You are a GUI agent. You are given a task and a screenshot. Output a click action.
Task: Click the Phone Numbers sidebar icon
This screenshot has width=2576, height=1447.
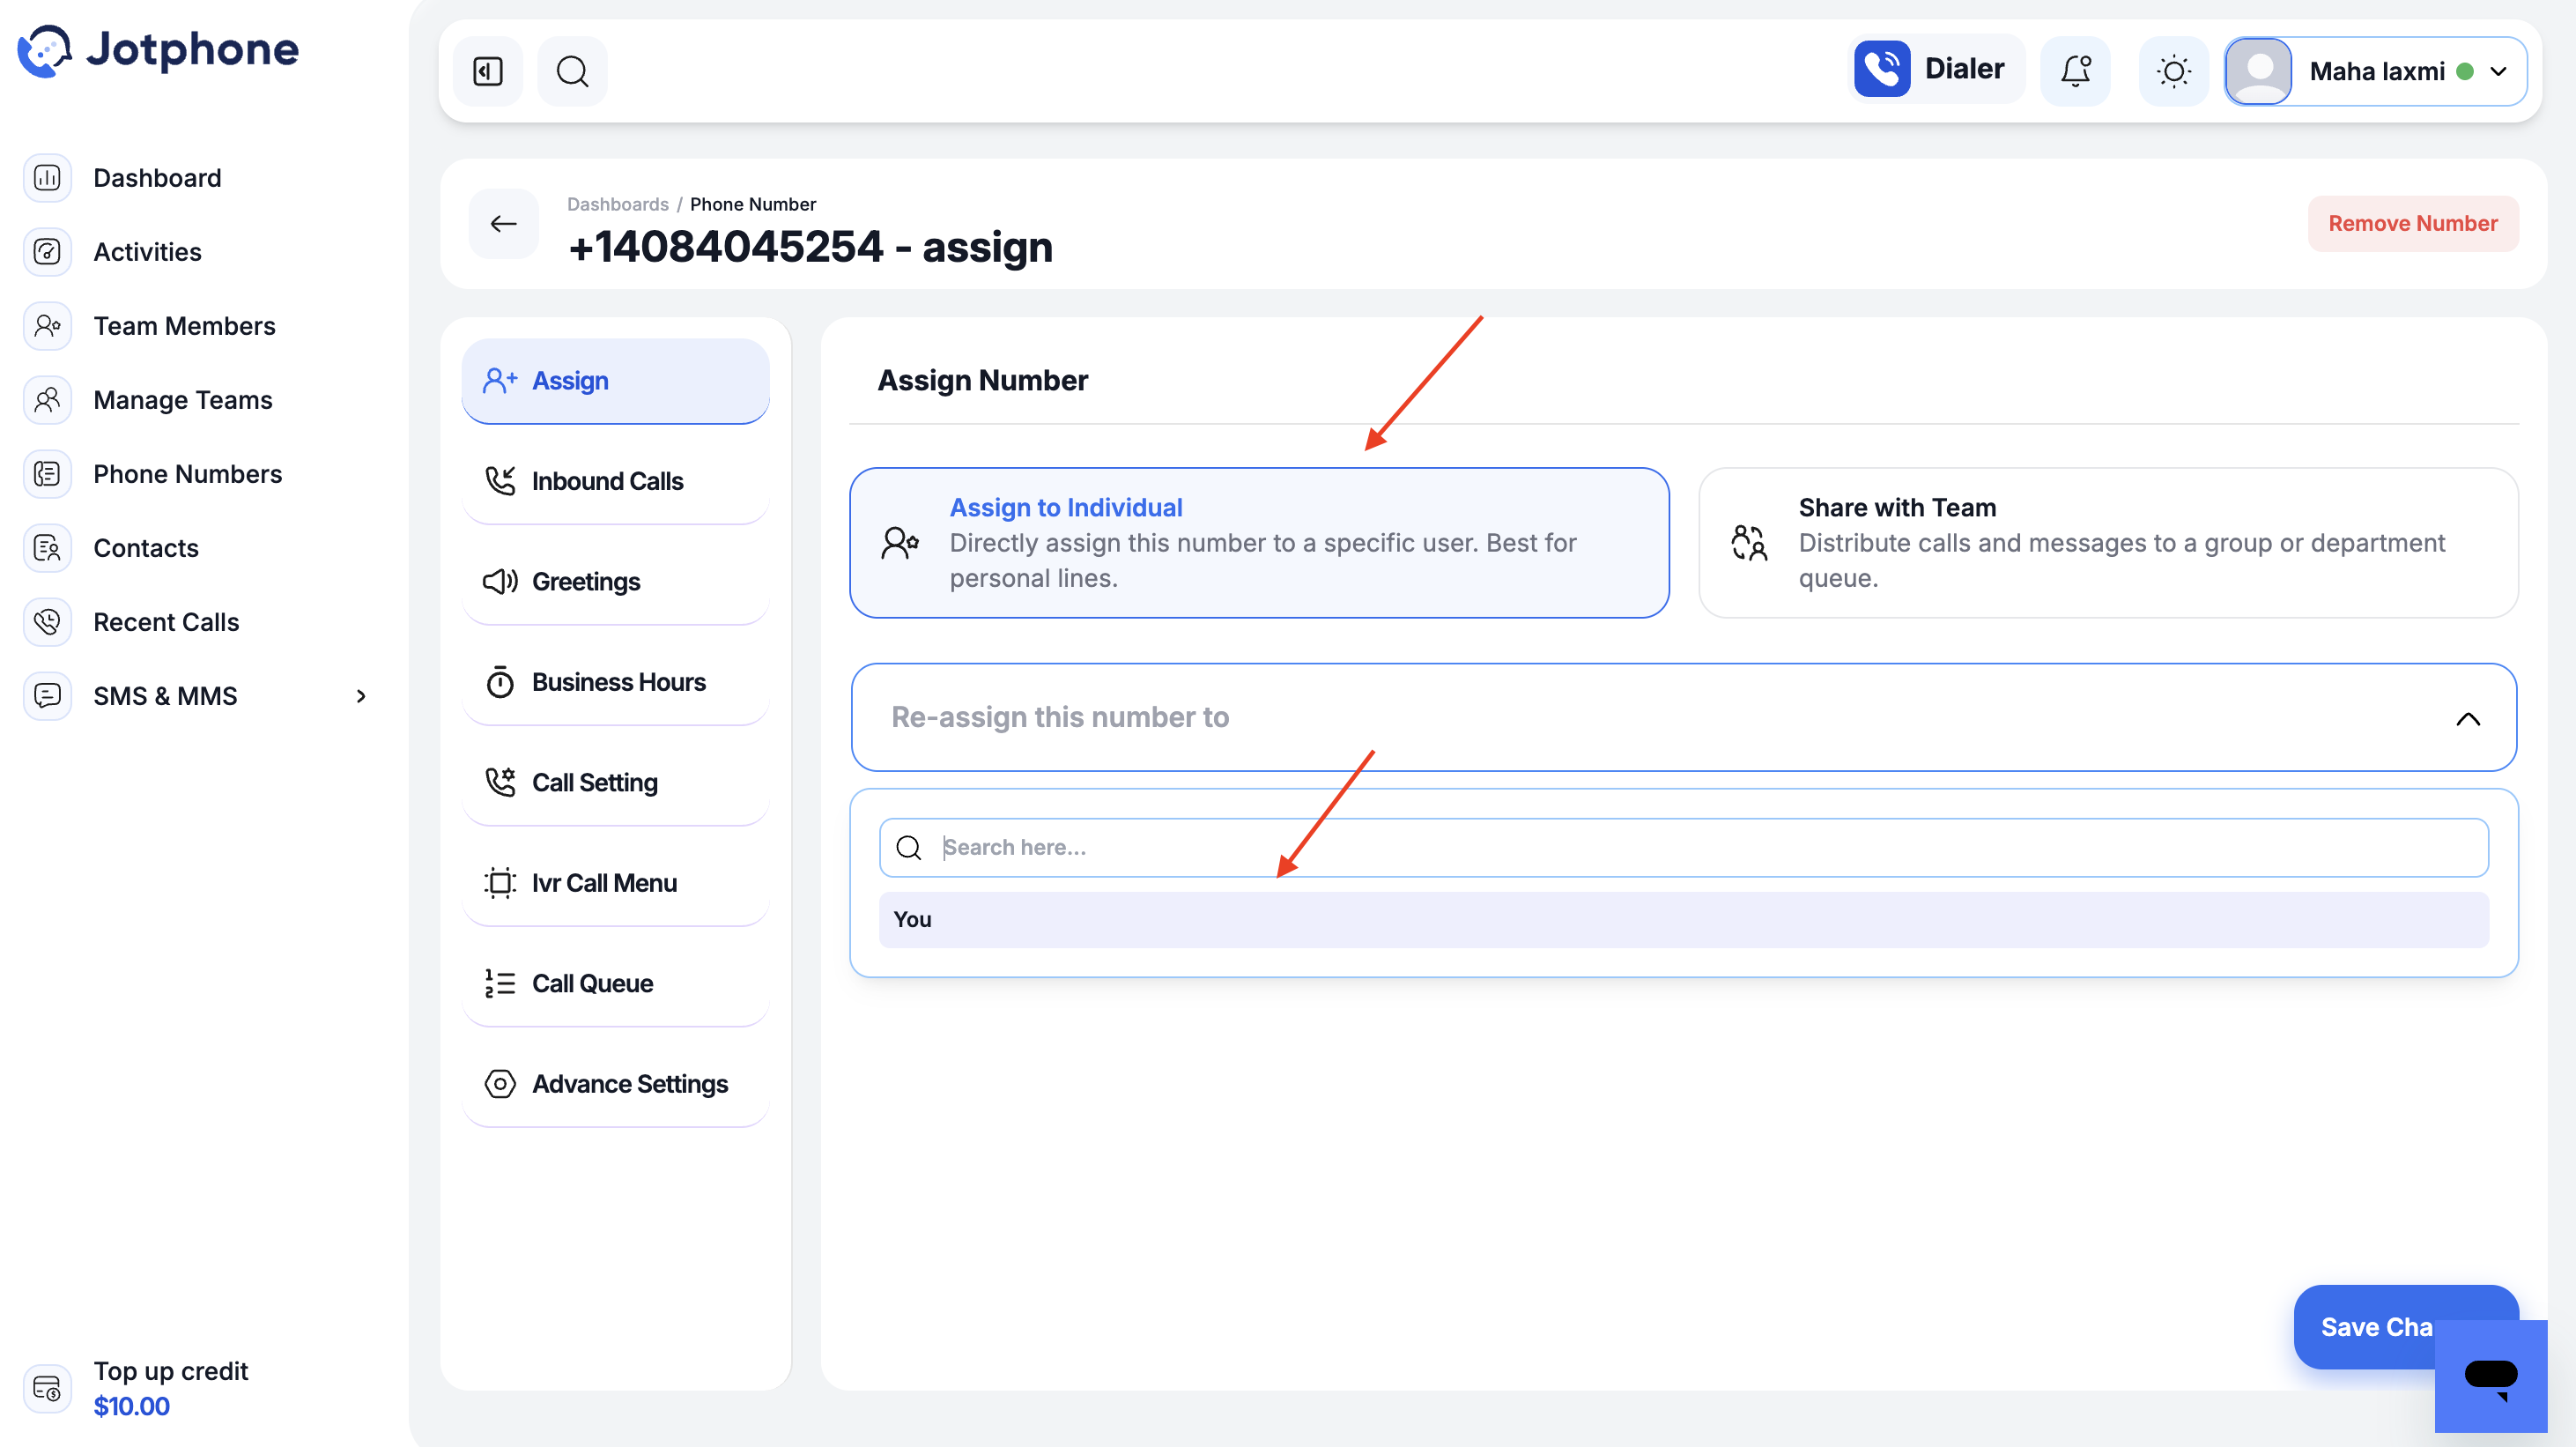(47, 474)
